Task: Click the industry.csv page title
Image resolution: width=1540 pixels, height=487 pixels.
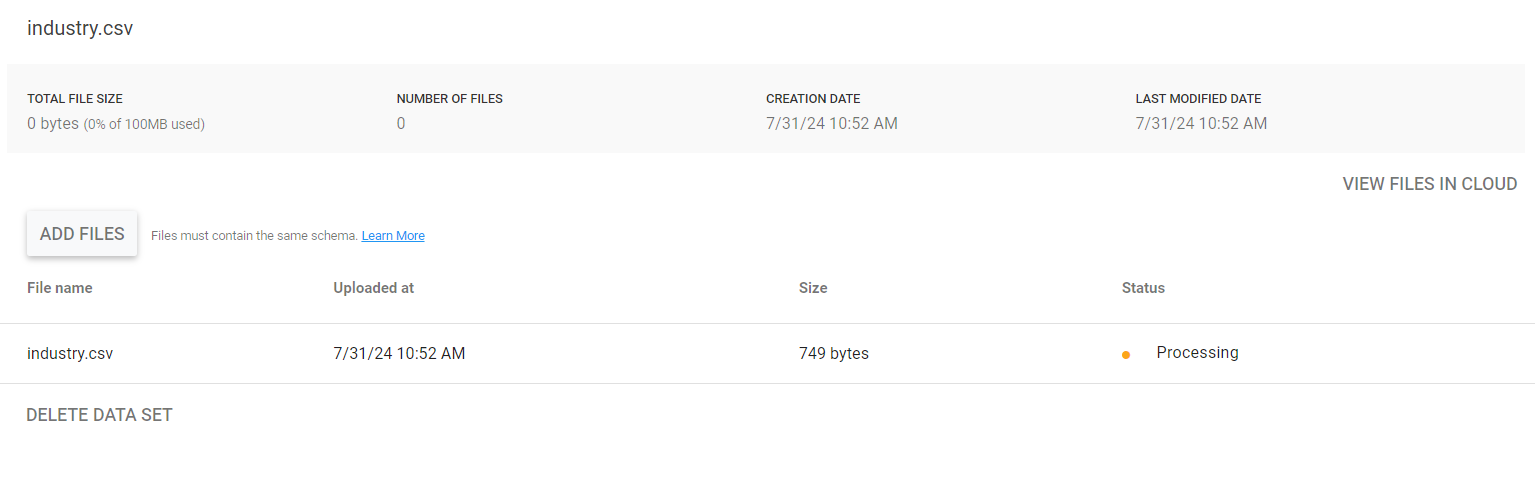Action: click(80, 28)
